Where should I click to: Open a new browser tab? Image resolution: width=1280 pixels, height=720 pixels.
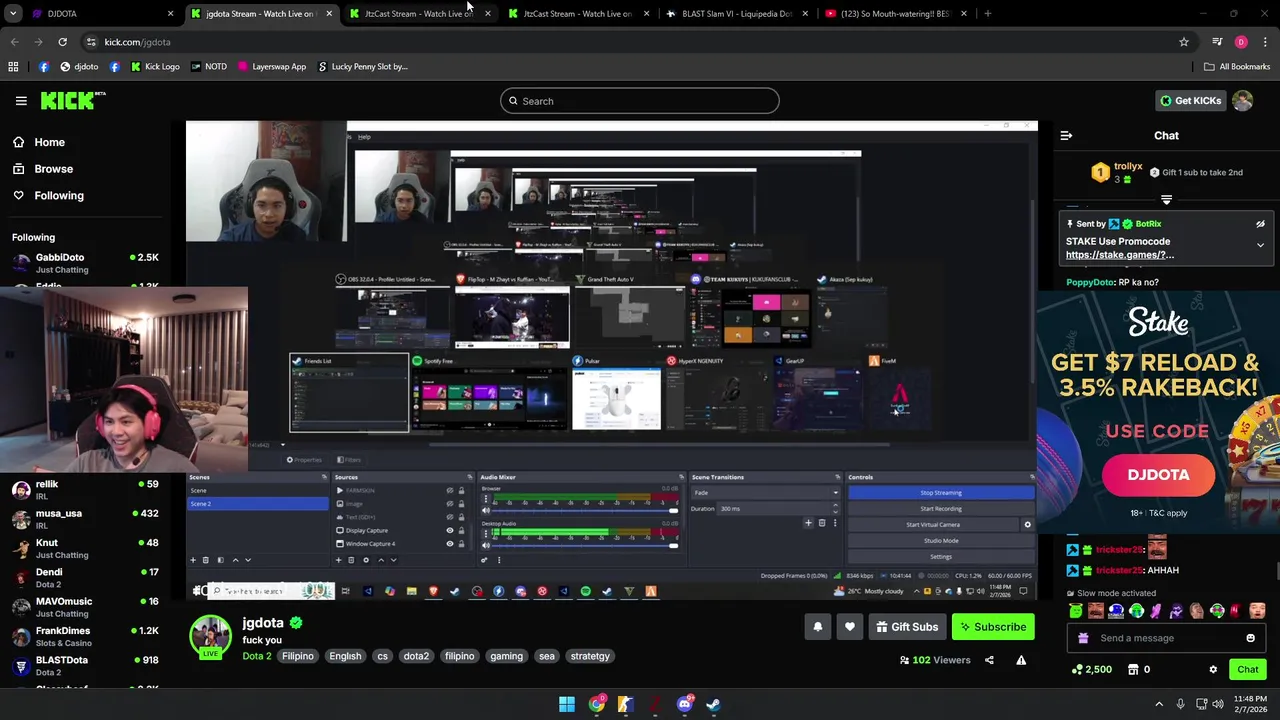[x=987, y=14]
